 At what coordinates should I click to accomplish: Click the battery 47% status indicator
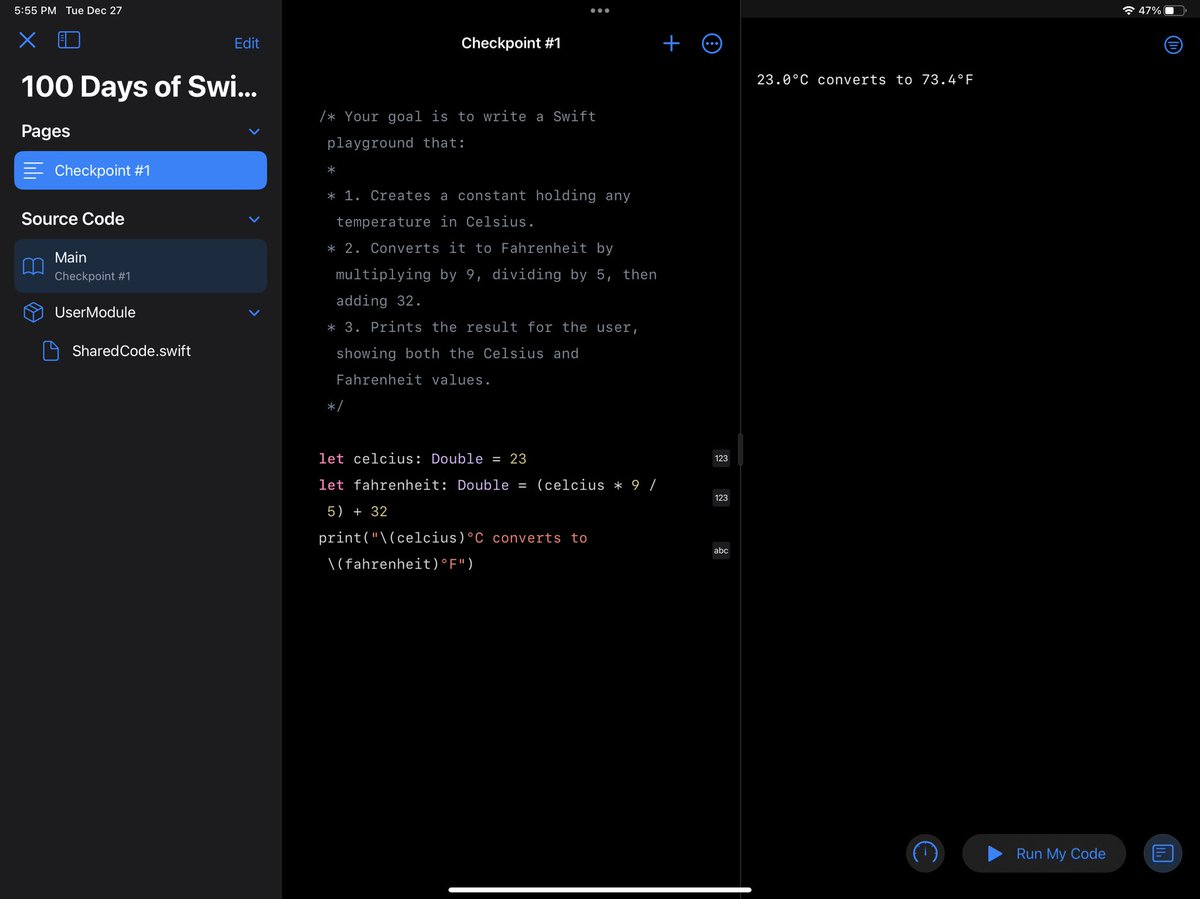tap(1163, 10)
